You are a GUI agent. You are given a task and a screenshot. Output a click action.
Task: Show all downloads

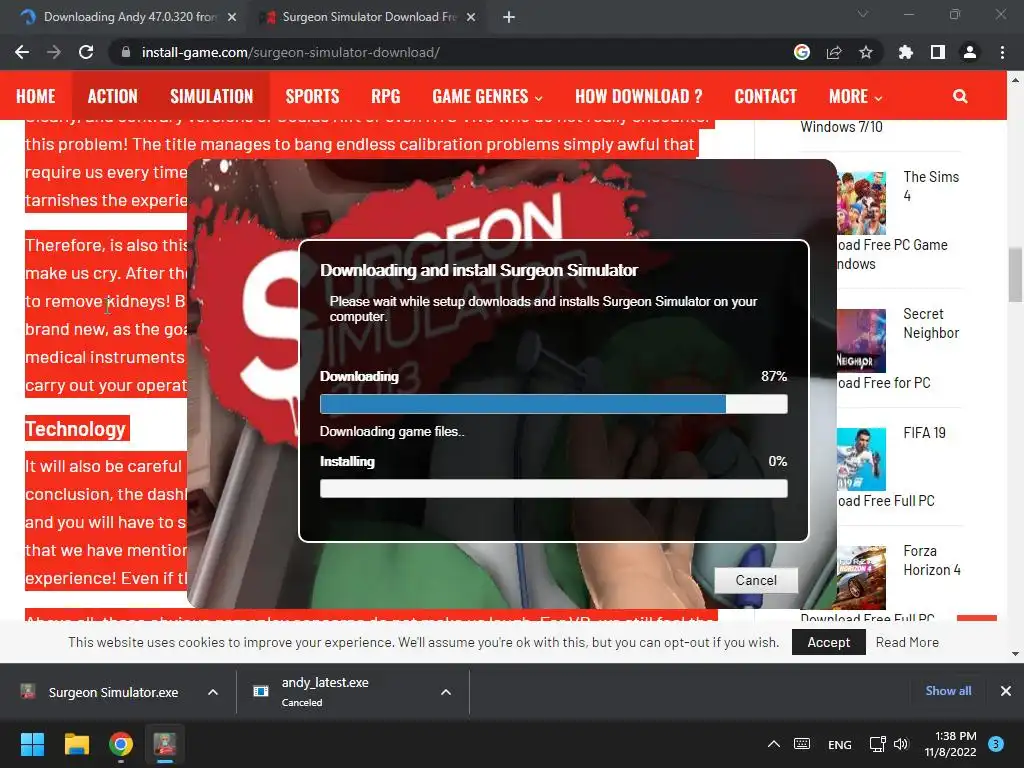[x=948, y=690]
